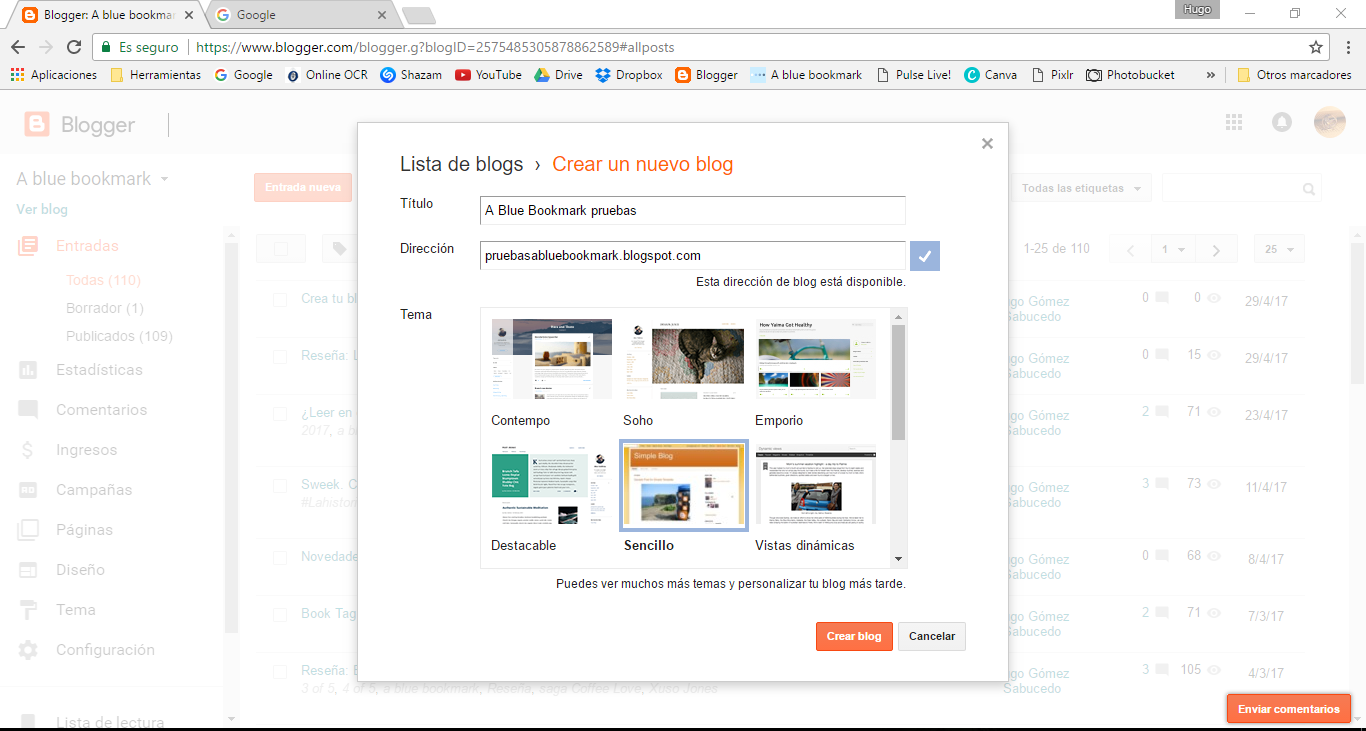Click the Chrome forward arrow
The image size is (1366, 731).
click(x=46, y=47)
